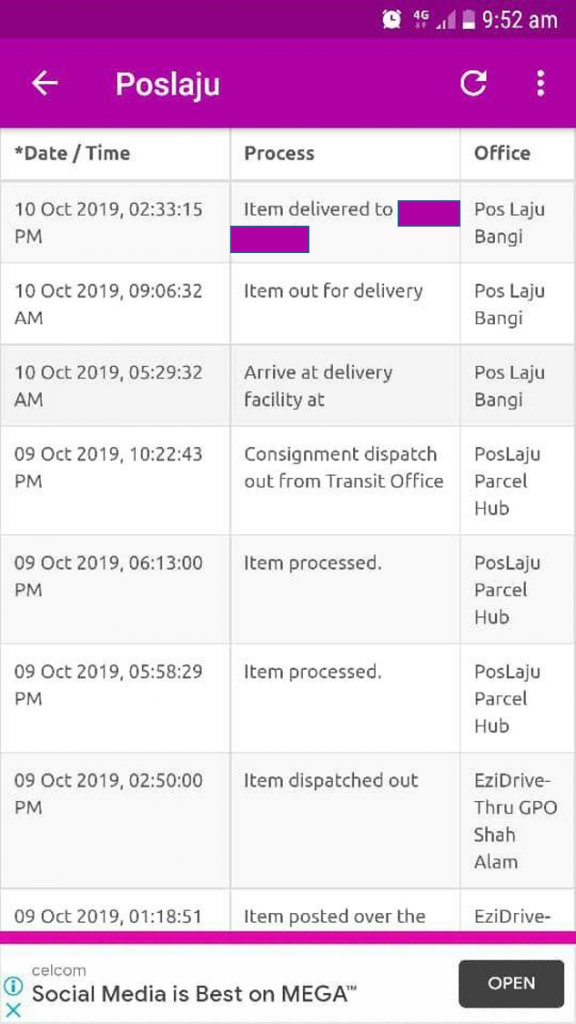Screen dimensions: 576x1024
Task: Open the three-dot overflow menu
Action: coord(540,84)
